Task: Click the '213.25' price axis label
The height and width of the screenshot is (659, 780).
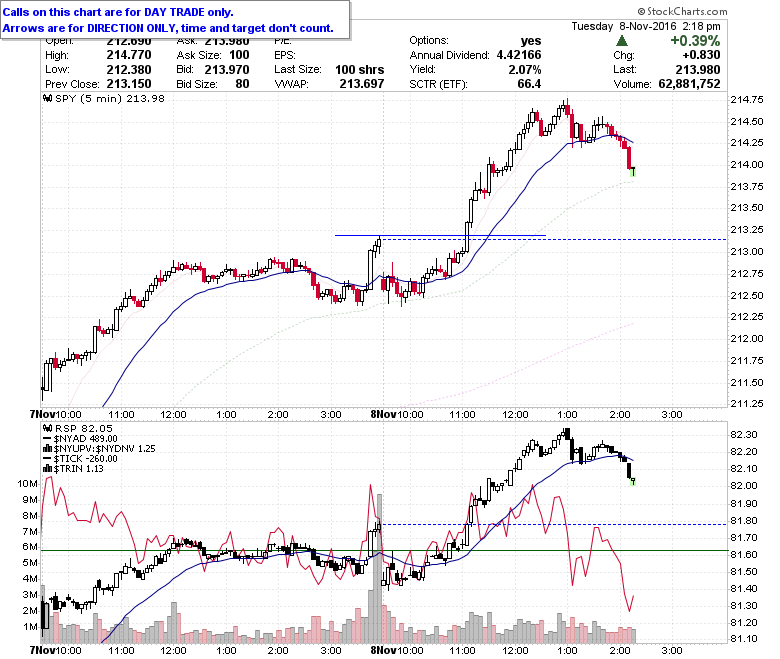Action: click(747, 230)
